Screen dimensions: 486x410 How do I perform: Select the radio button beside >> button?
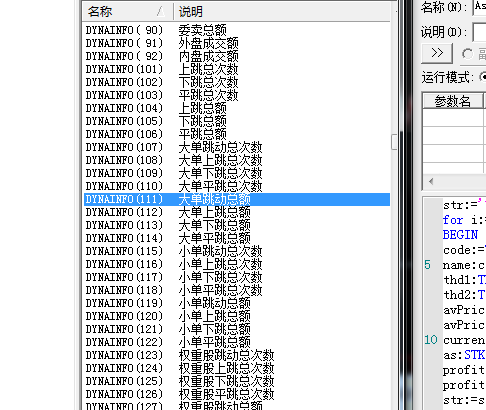pos(467,54)
